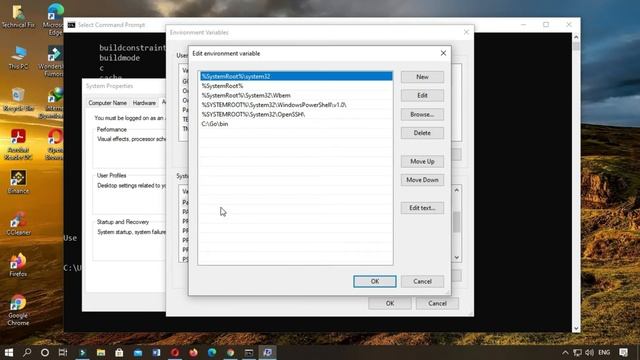The width and height of the screenshot is (640, 360).
Task: Open Google Chrome desktop shortcut
Action: point(18,310)
